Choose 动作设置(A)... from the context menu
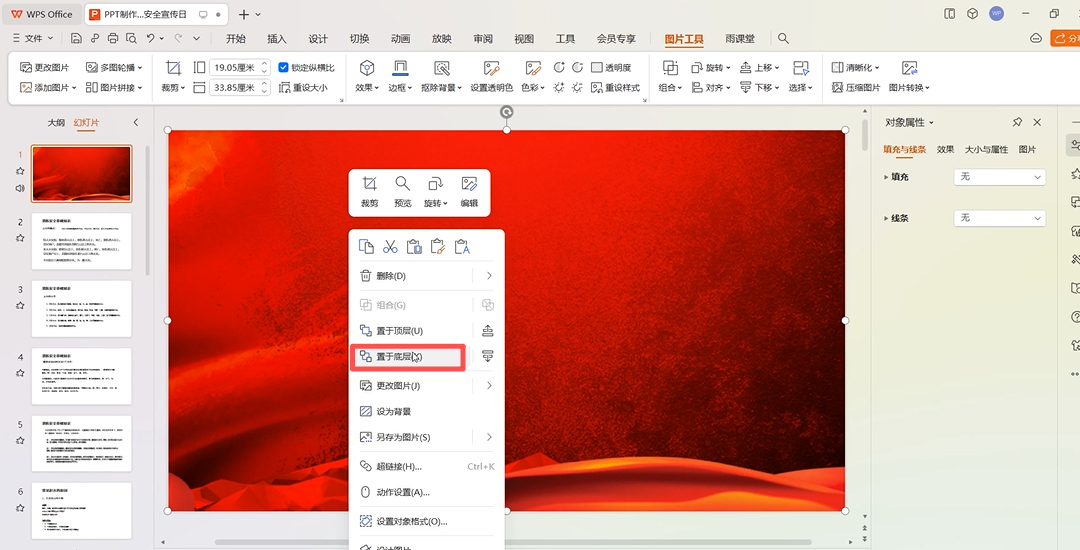 coord(427,492)
